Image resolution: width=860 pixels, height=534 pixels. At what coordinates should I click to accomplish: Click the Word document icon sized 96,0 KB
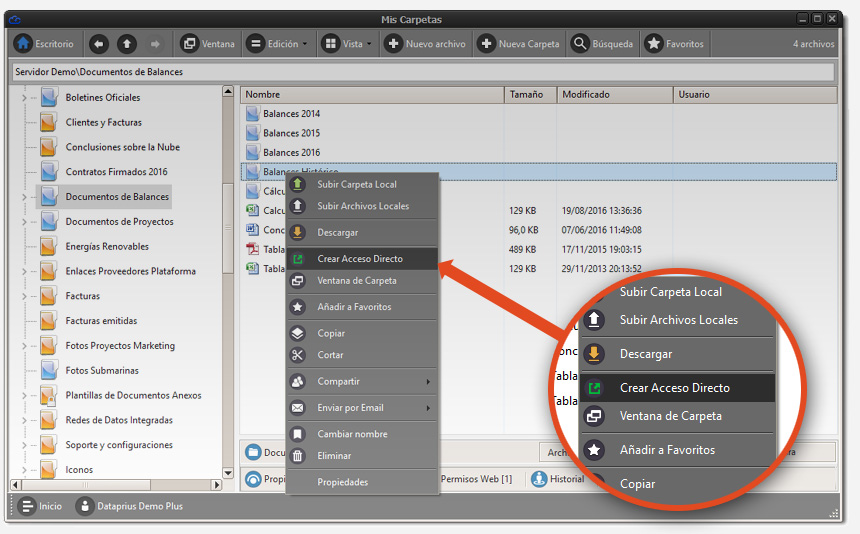point(252,230)
